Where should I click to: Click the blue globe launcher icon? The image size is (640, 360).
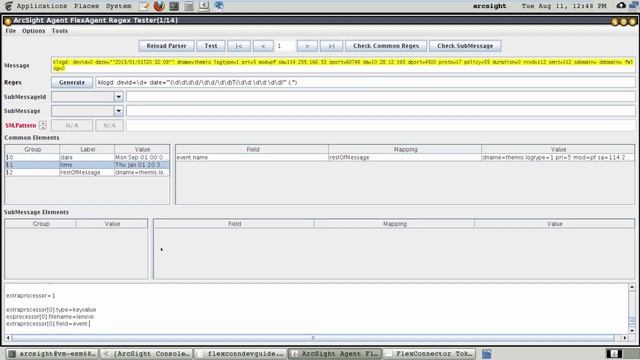[x=219, y=6]
